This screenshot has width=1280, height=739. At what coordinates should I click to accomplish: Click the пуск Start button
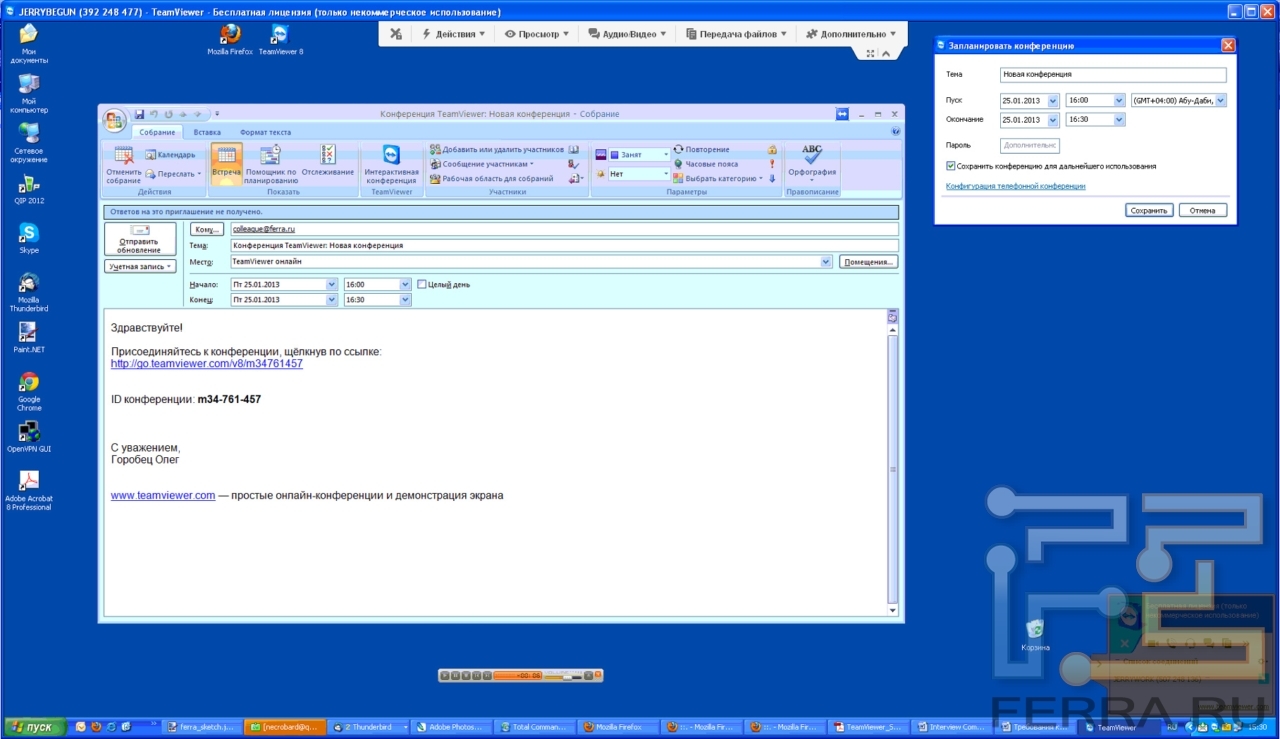tap(34, 727)
